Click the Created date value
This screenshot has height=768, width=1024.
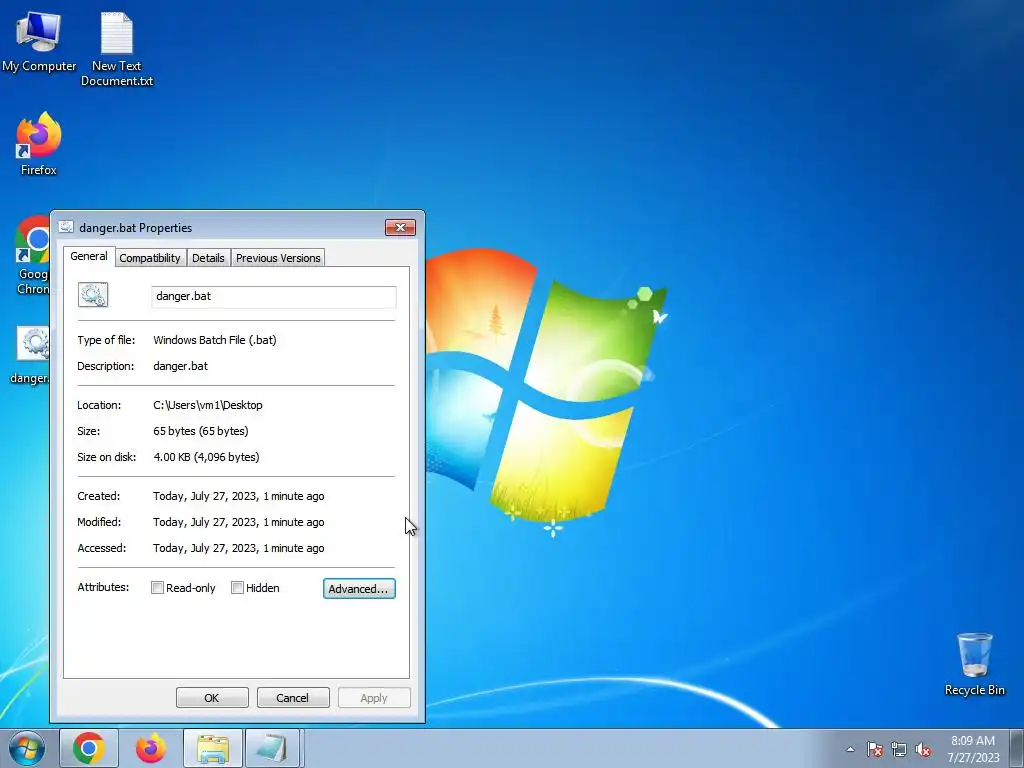coord(238,496)
